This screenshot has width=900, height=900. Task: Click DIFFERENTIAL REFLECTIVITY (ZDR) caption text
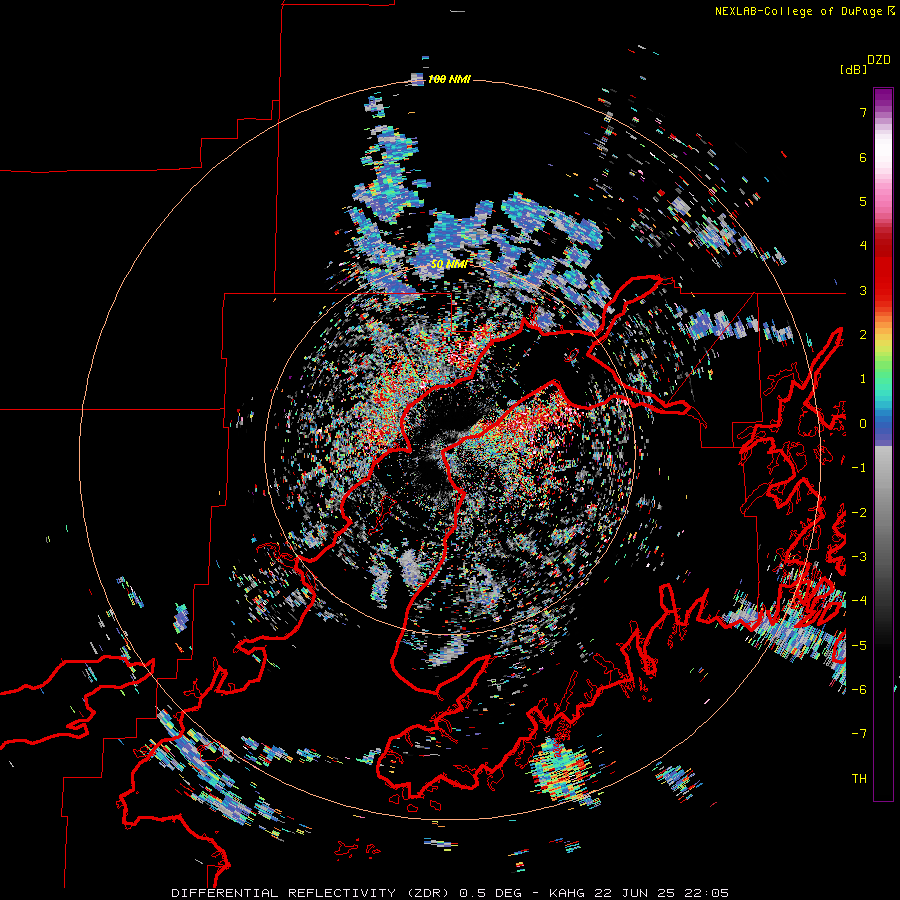[x=312, y=893]
